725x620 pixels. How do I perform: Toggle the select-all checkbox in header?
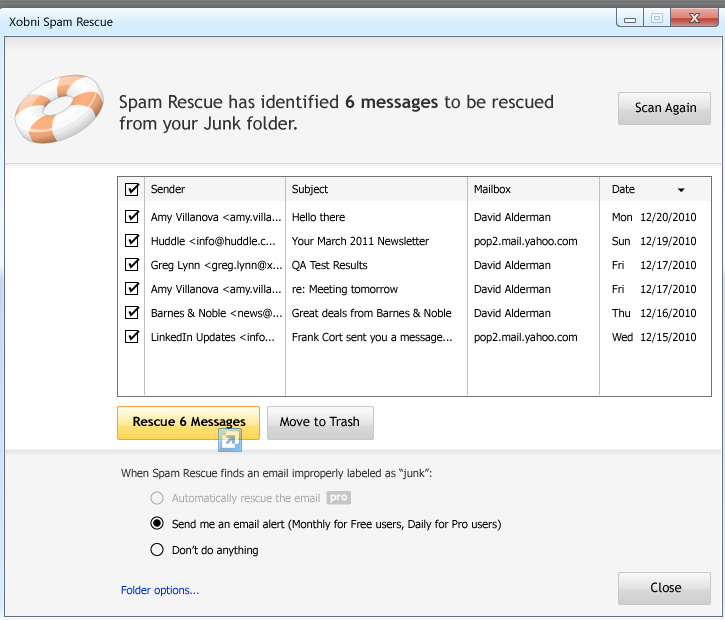pos(132,189)
